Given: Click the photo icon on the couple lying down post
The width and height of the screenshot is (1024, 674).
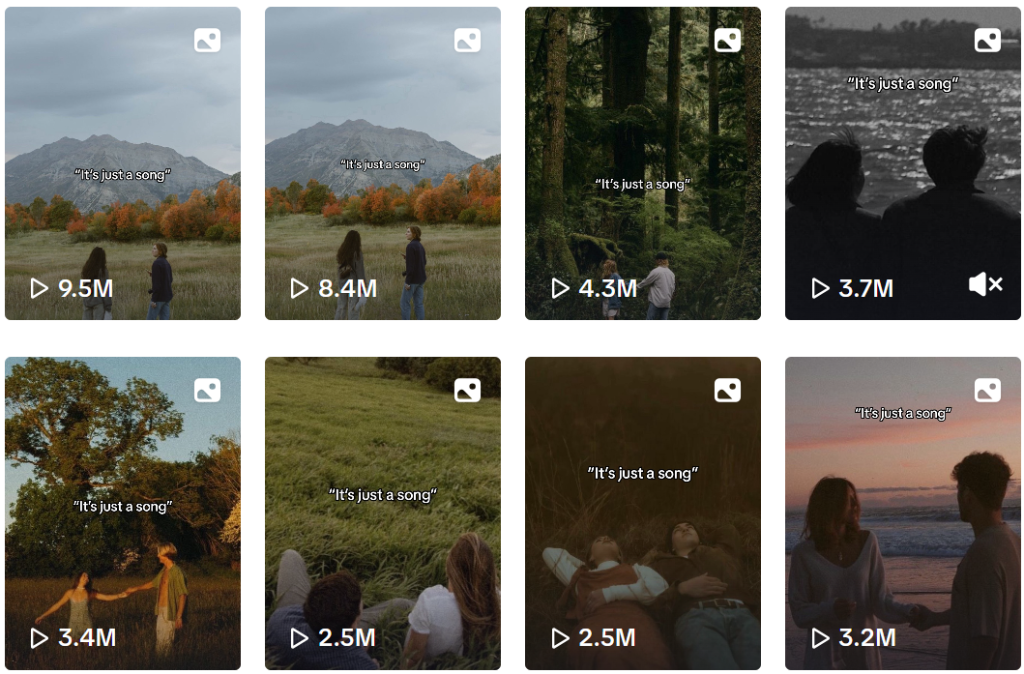Looking at the screenshot, I should pyautogui.click(x=727, y=390).
